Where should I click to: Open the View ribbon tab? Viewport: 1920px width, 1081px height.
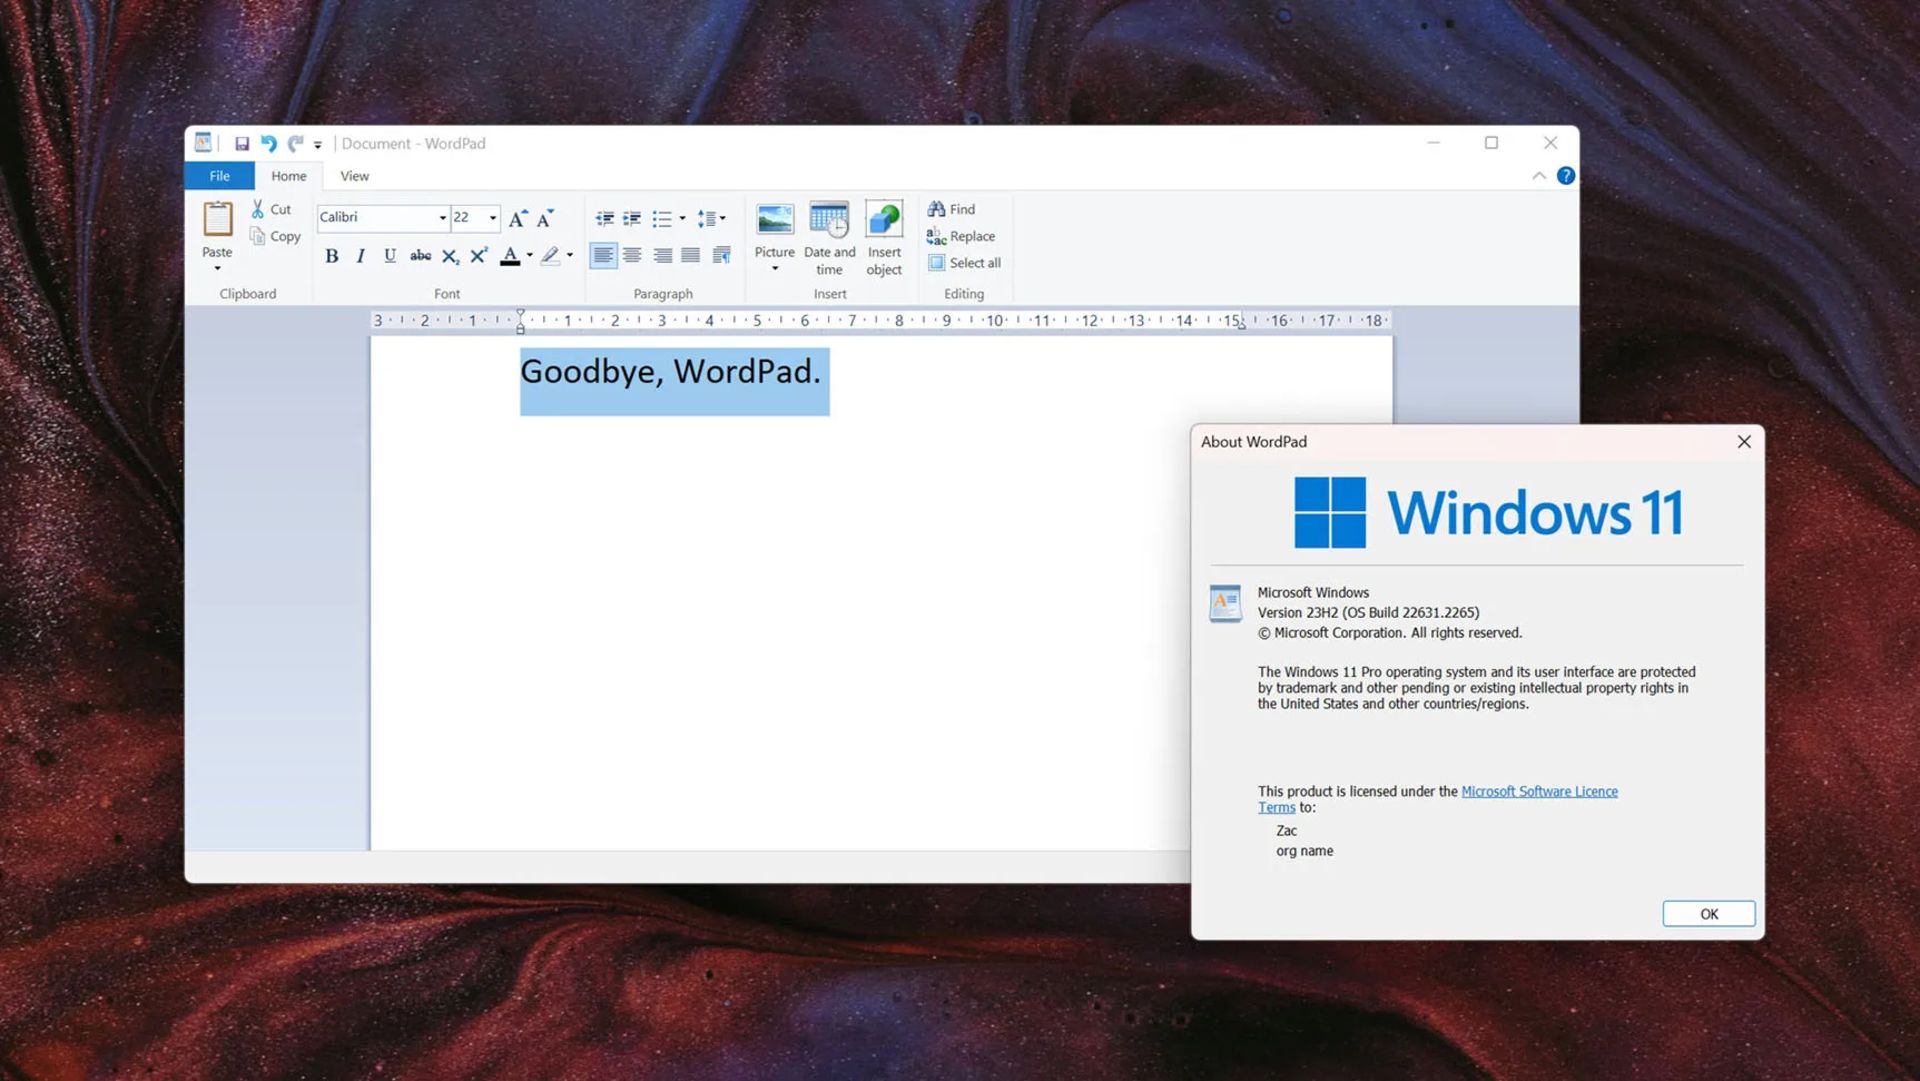tap(352, 175)
